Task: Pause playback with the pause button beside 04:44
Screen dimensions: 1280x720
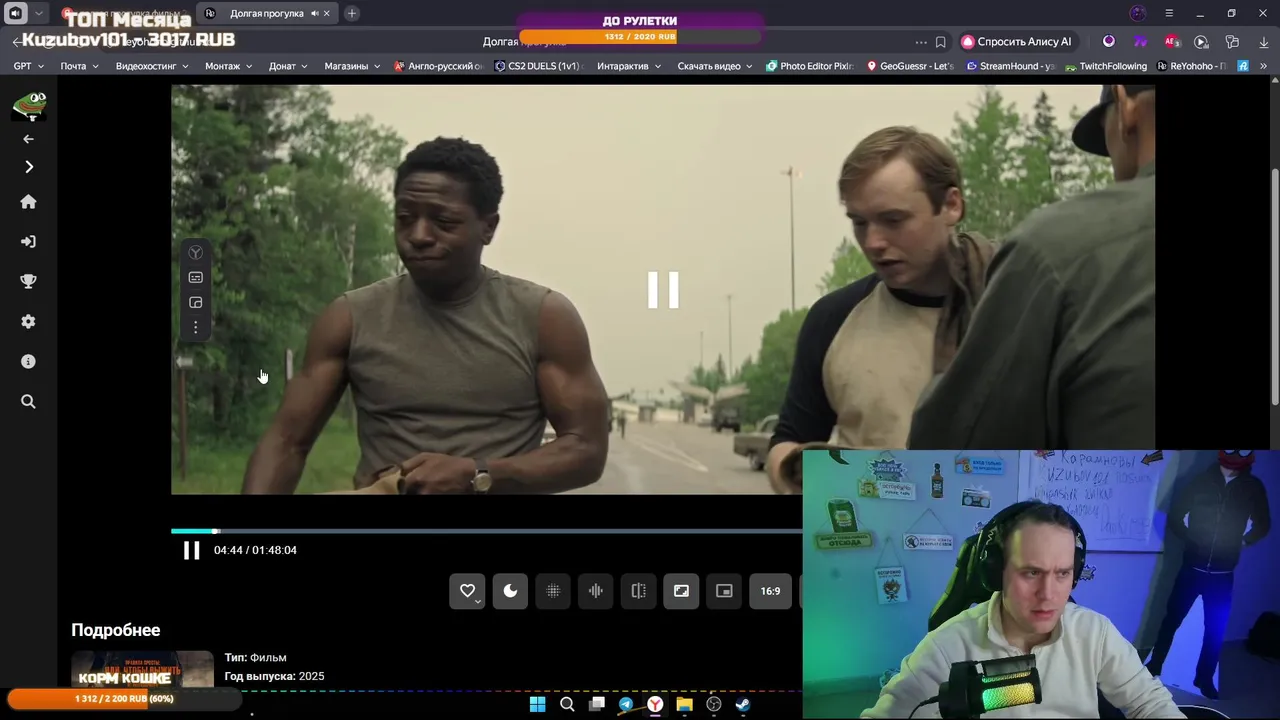Action: (191, 550)
